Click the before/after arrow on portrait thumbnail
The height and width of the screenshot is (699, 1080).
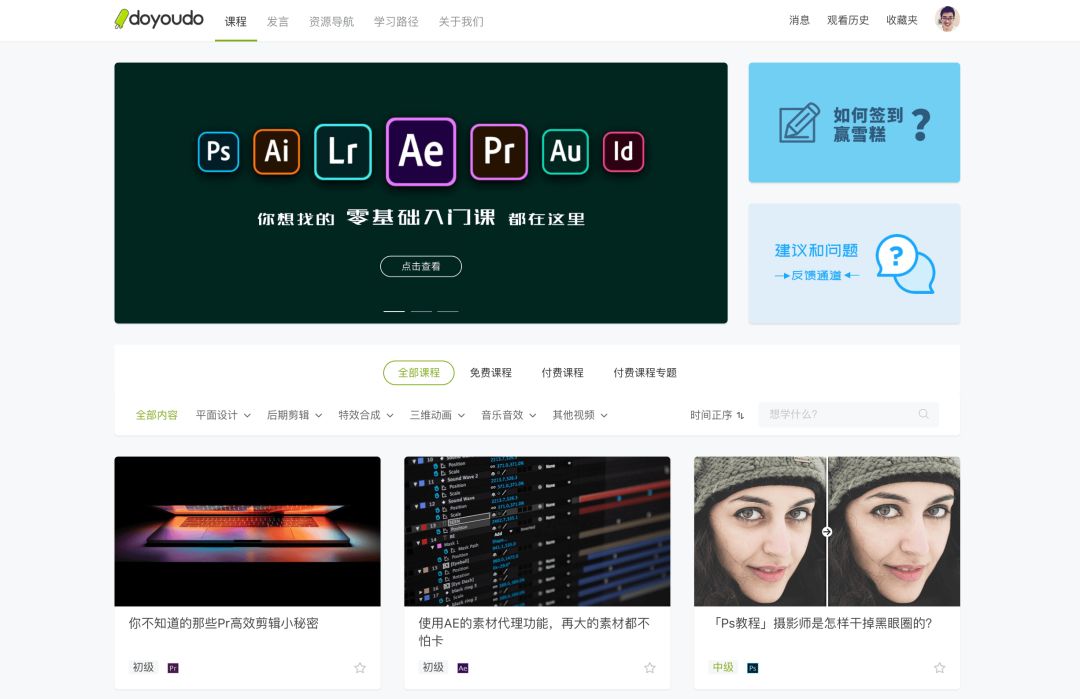click(827, 532)
